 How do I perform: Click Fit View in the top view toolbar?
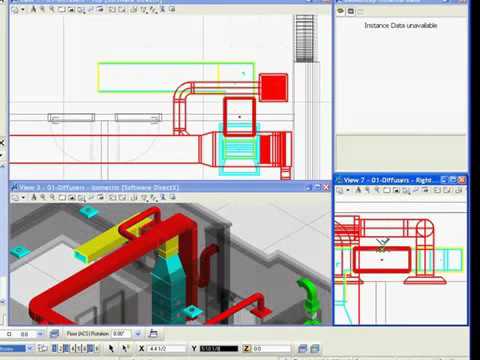coord(71,9)
